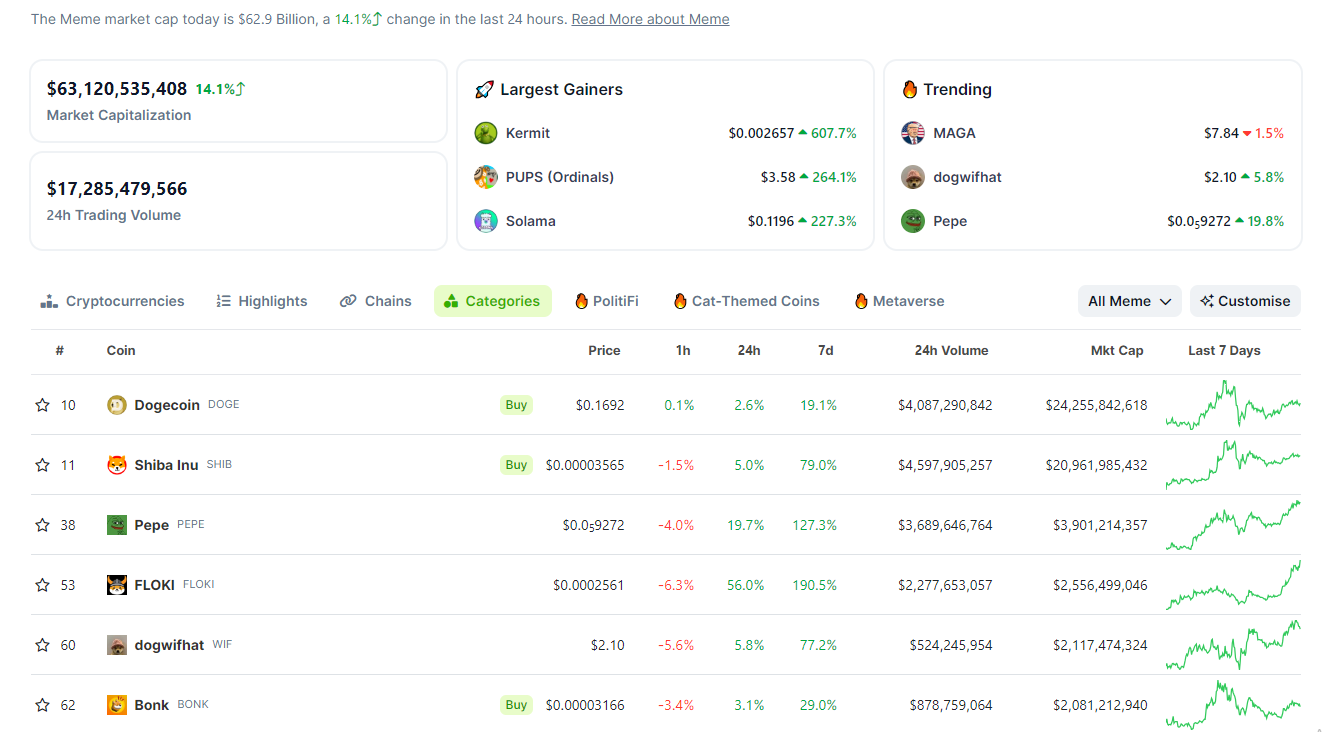Click the dogwifhat logo in table row

click(117, 645)
